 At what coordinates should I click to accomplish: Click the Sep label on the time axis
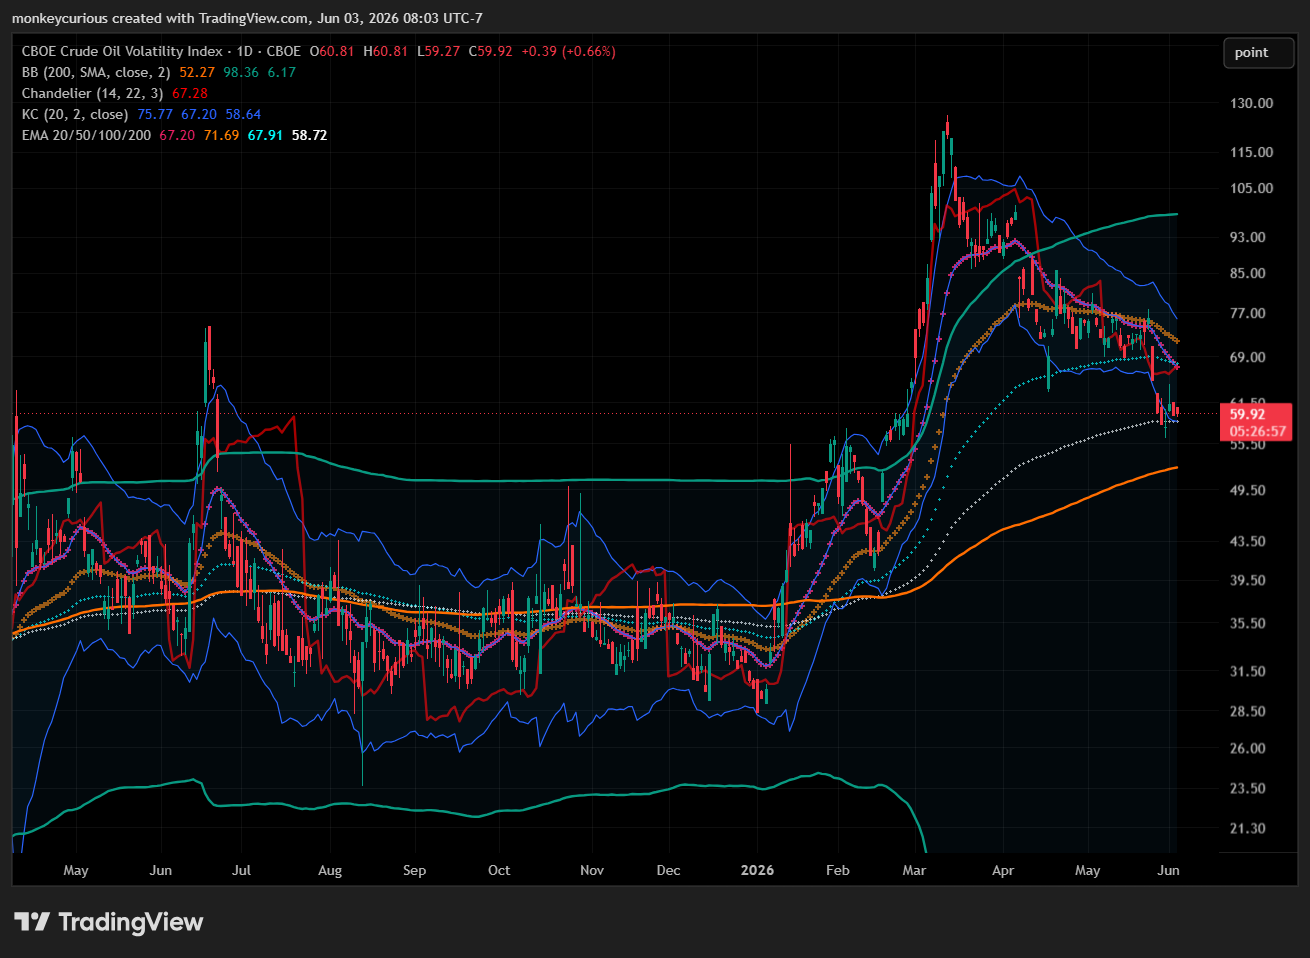(414, 870)
